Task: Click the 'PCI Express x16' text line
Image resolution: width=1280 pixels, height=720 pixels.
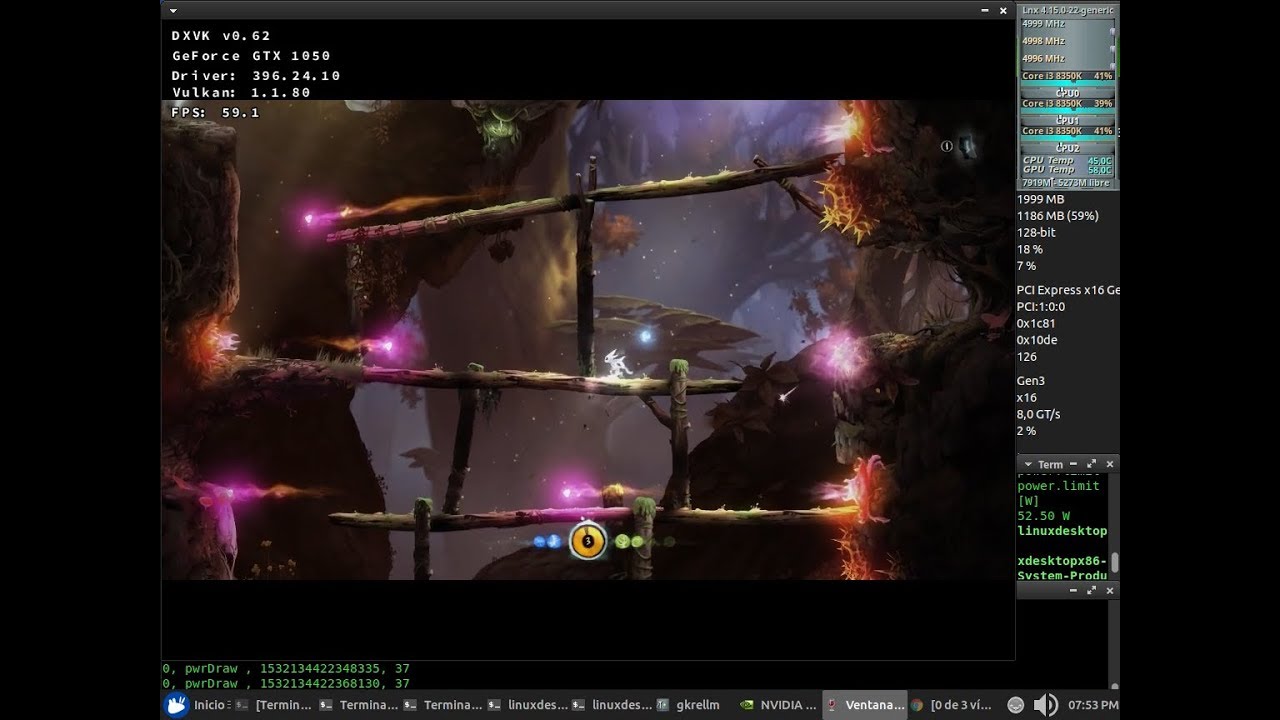Action: pos(1066,290)
